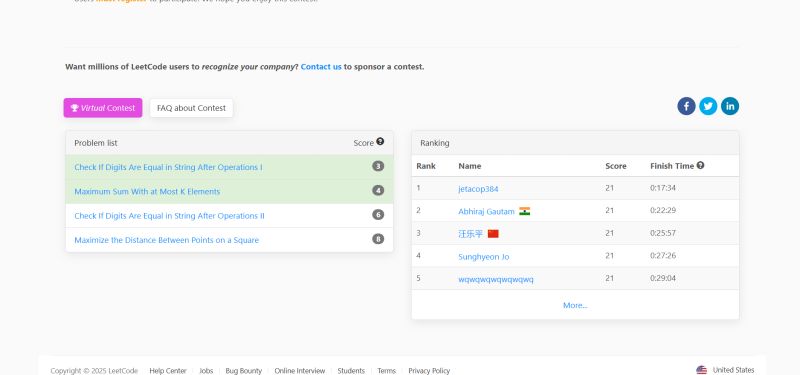This screenshot has width=800, height=375.
Task: Click the India flag beside Abhiraj Gautam
Action: tap(524, 211)
